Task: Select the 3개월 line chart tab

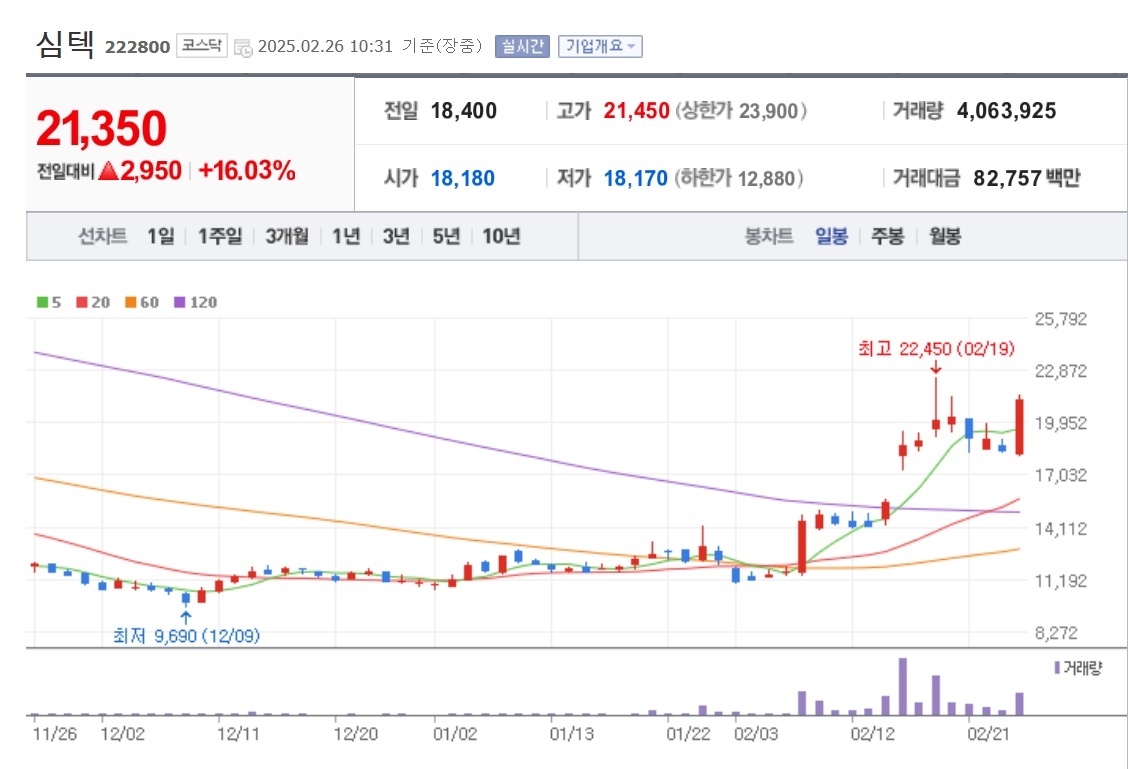Action: point(287,236)
